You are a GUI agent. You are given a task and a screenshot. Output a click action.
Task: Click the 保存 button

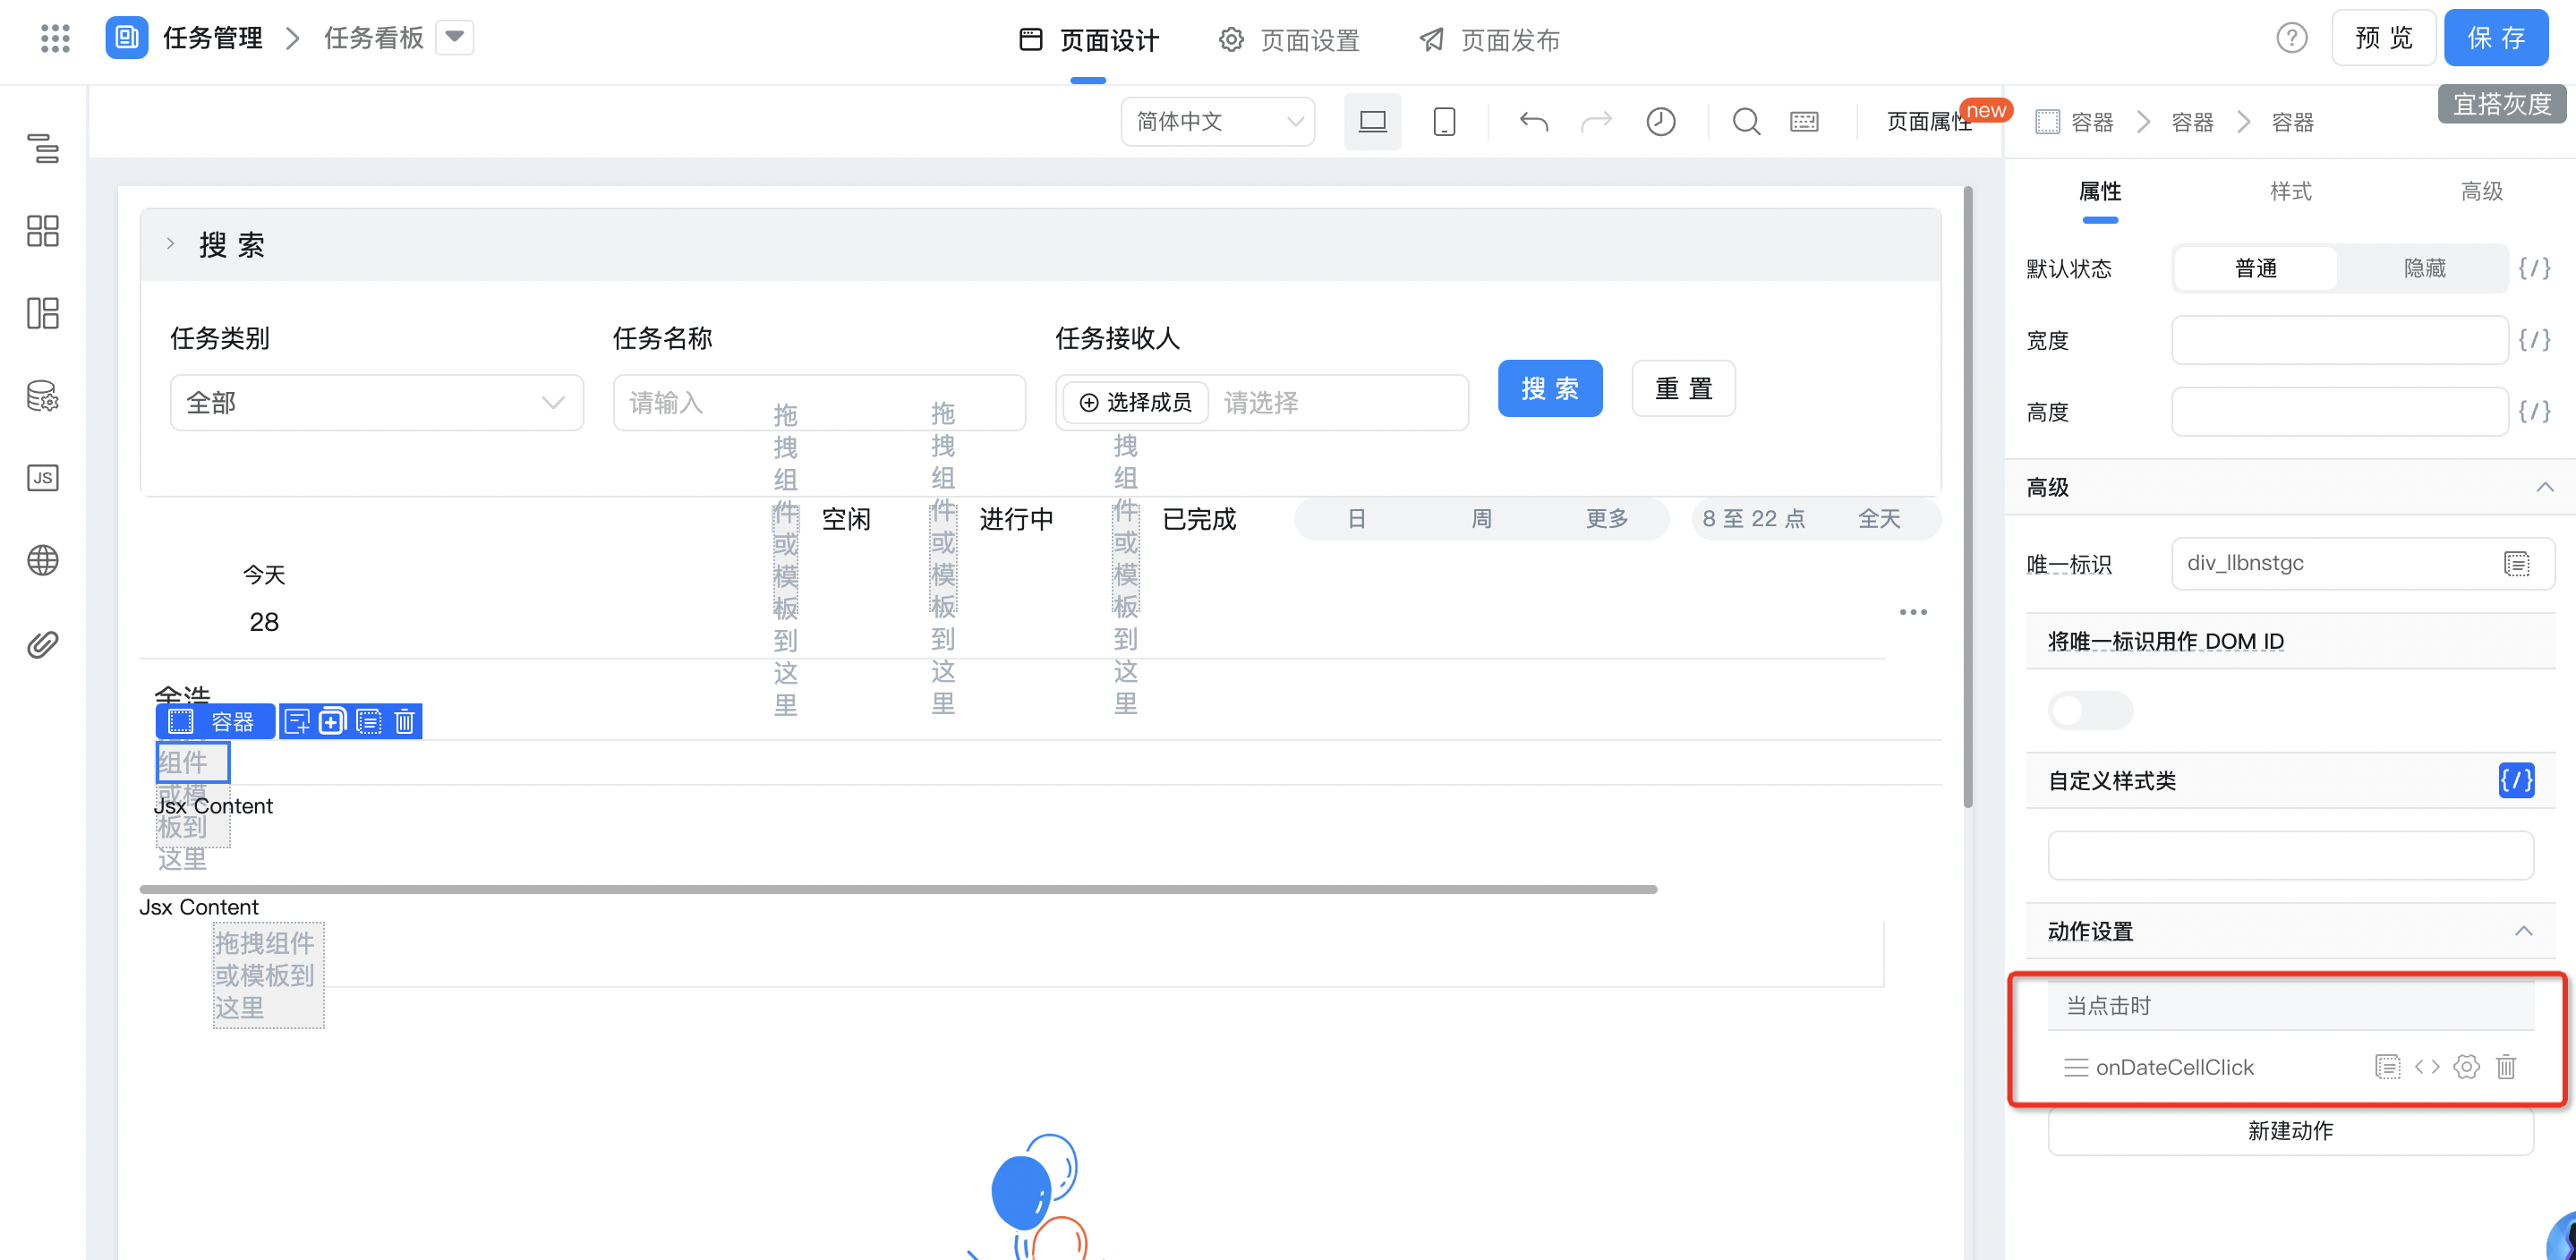(x=2495, y=38)
